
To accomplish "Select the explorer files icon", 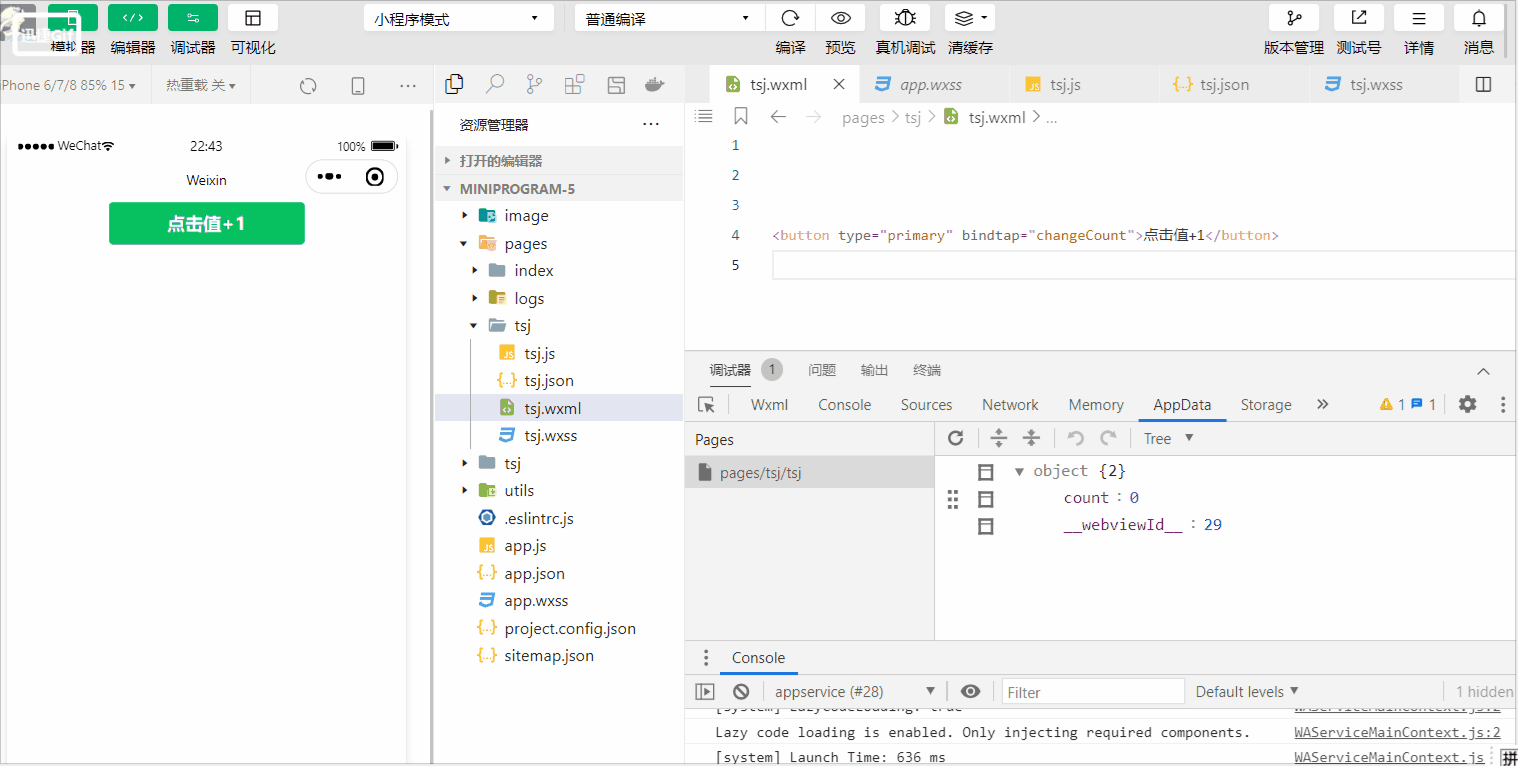I will 454,84.
